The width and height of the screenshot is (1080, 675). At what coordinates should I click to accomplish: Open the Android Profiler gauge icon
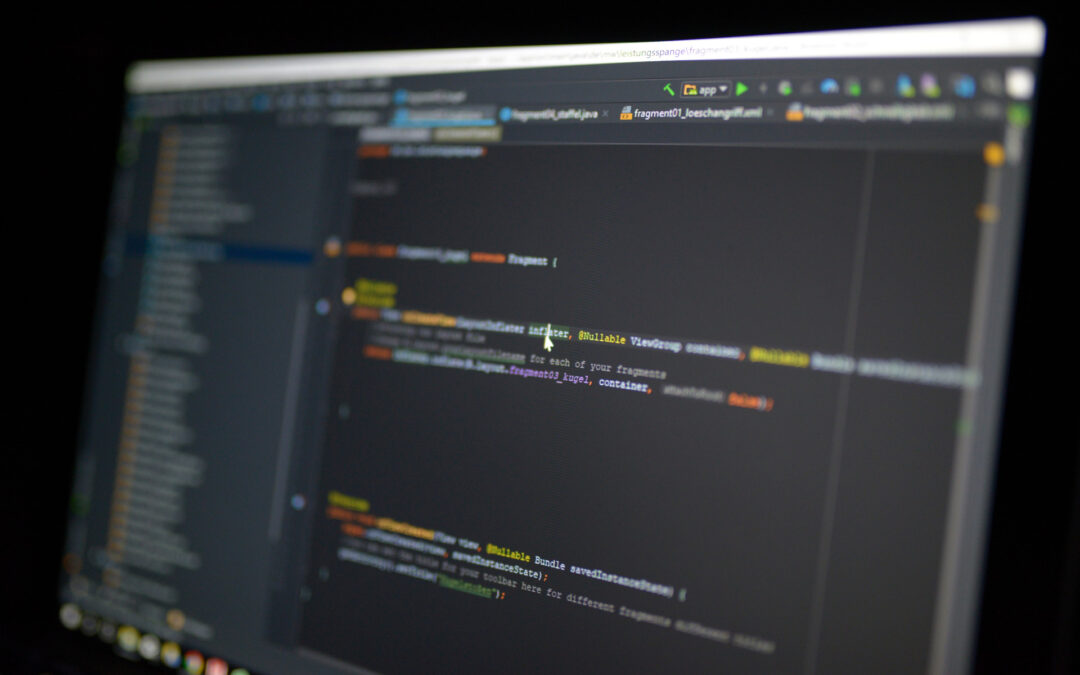(829, 87)
